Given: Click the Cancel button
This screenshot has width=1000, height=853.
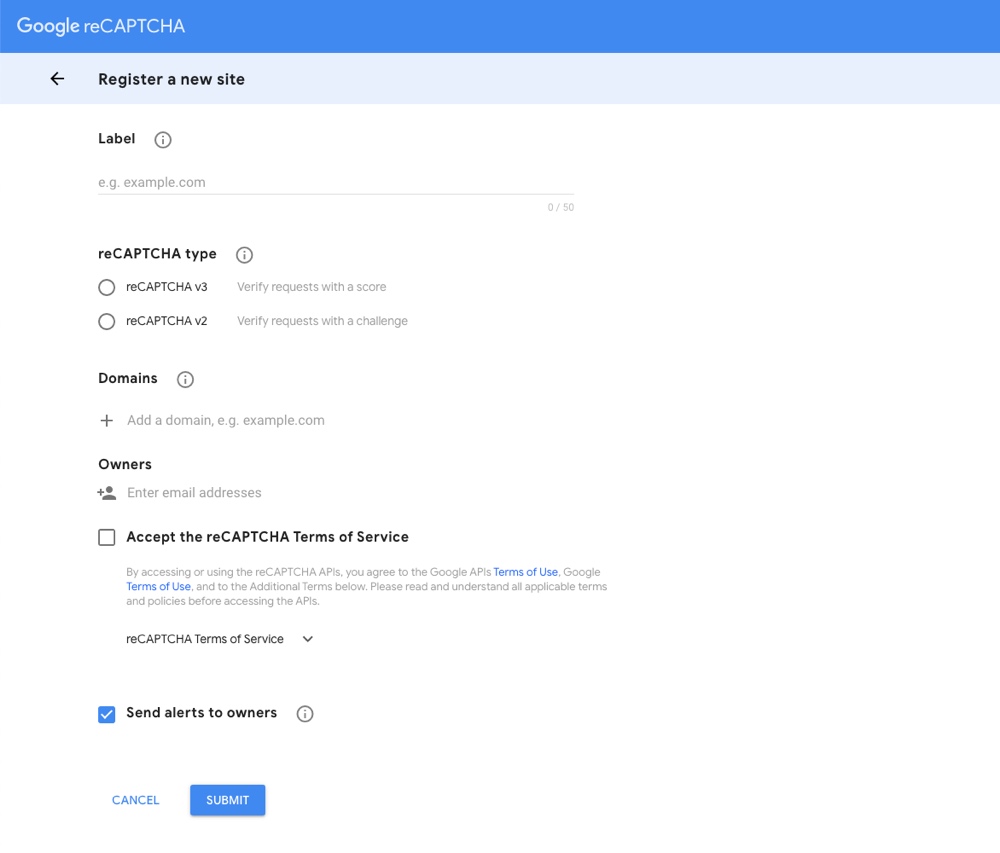Looking at the screenshot, I should coord(136,800).
